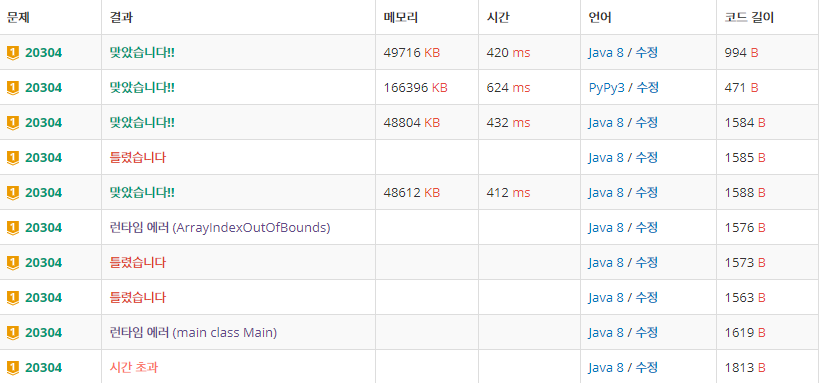Click the 코드 길이 column header

(x=749, y=17)
